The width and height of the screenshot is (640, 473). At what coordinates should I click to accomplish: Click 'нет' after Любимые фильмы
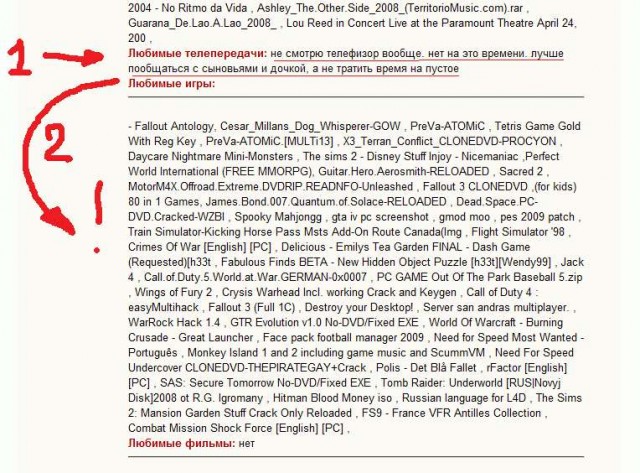tap(247, 444)
